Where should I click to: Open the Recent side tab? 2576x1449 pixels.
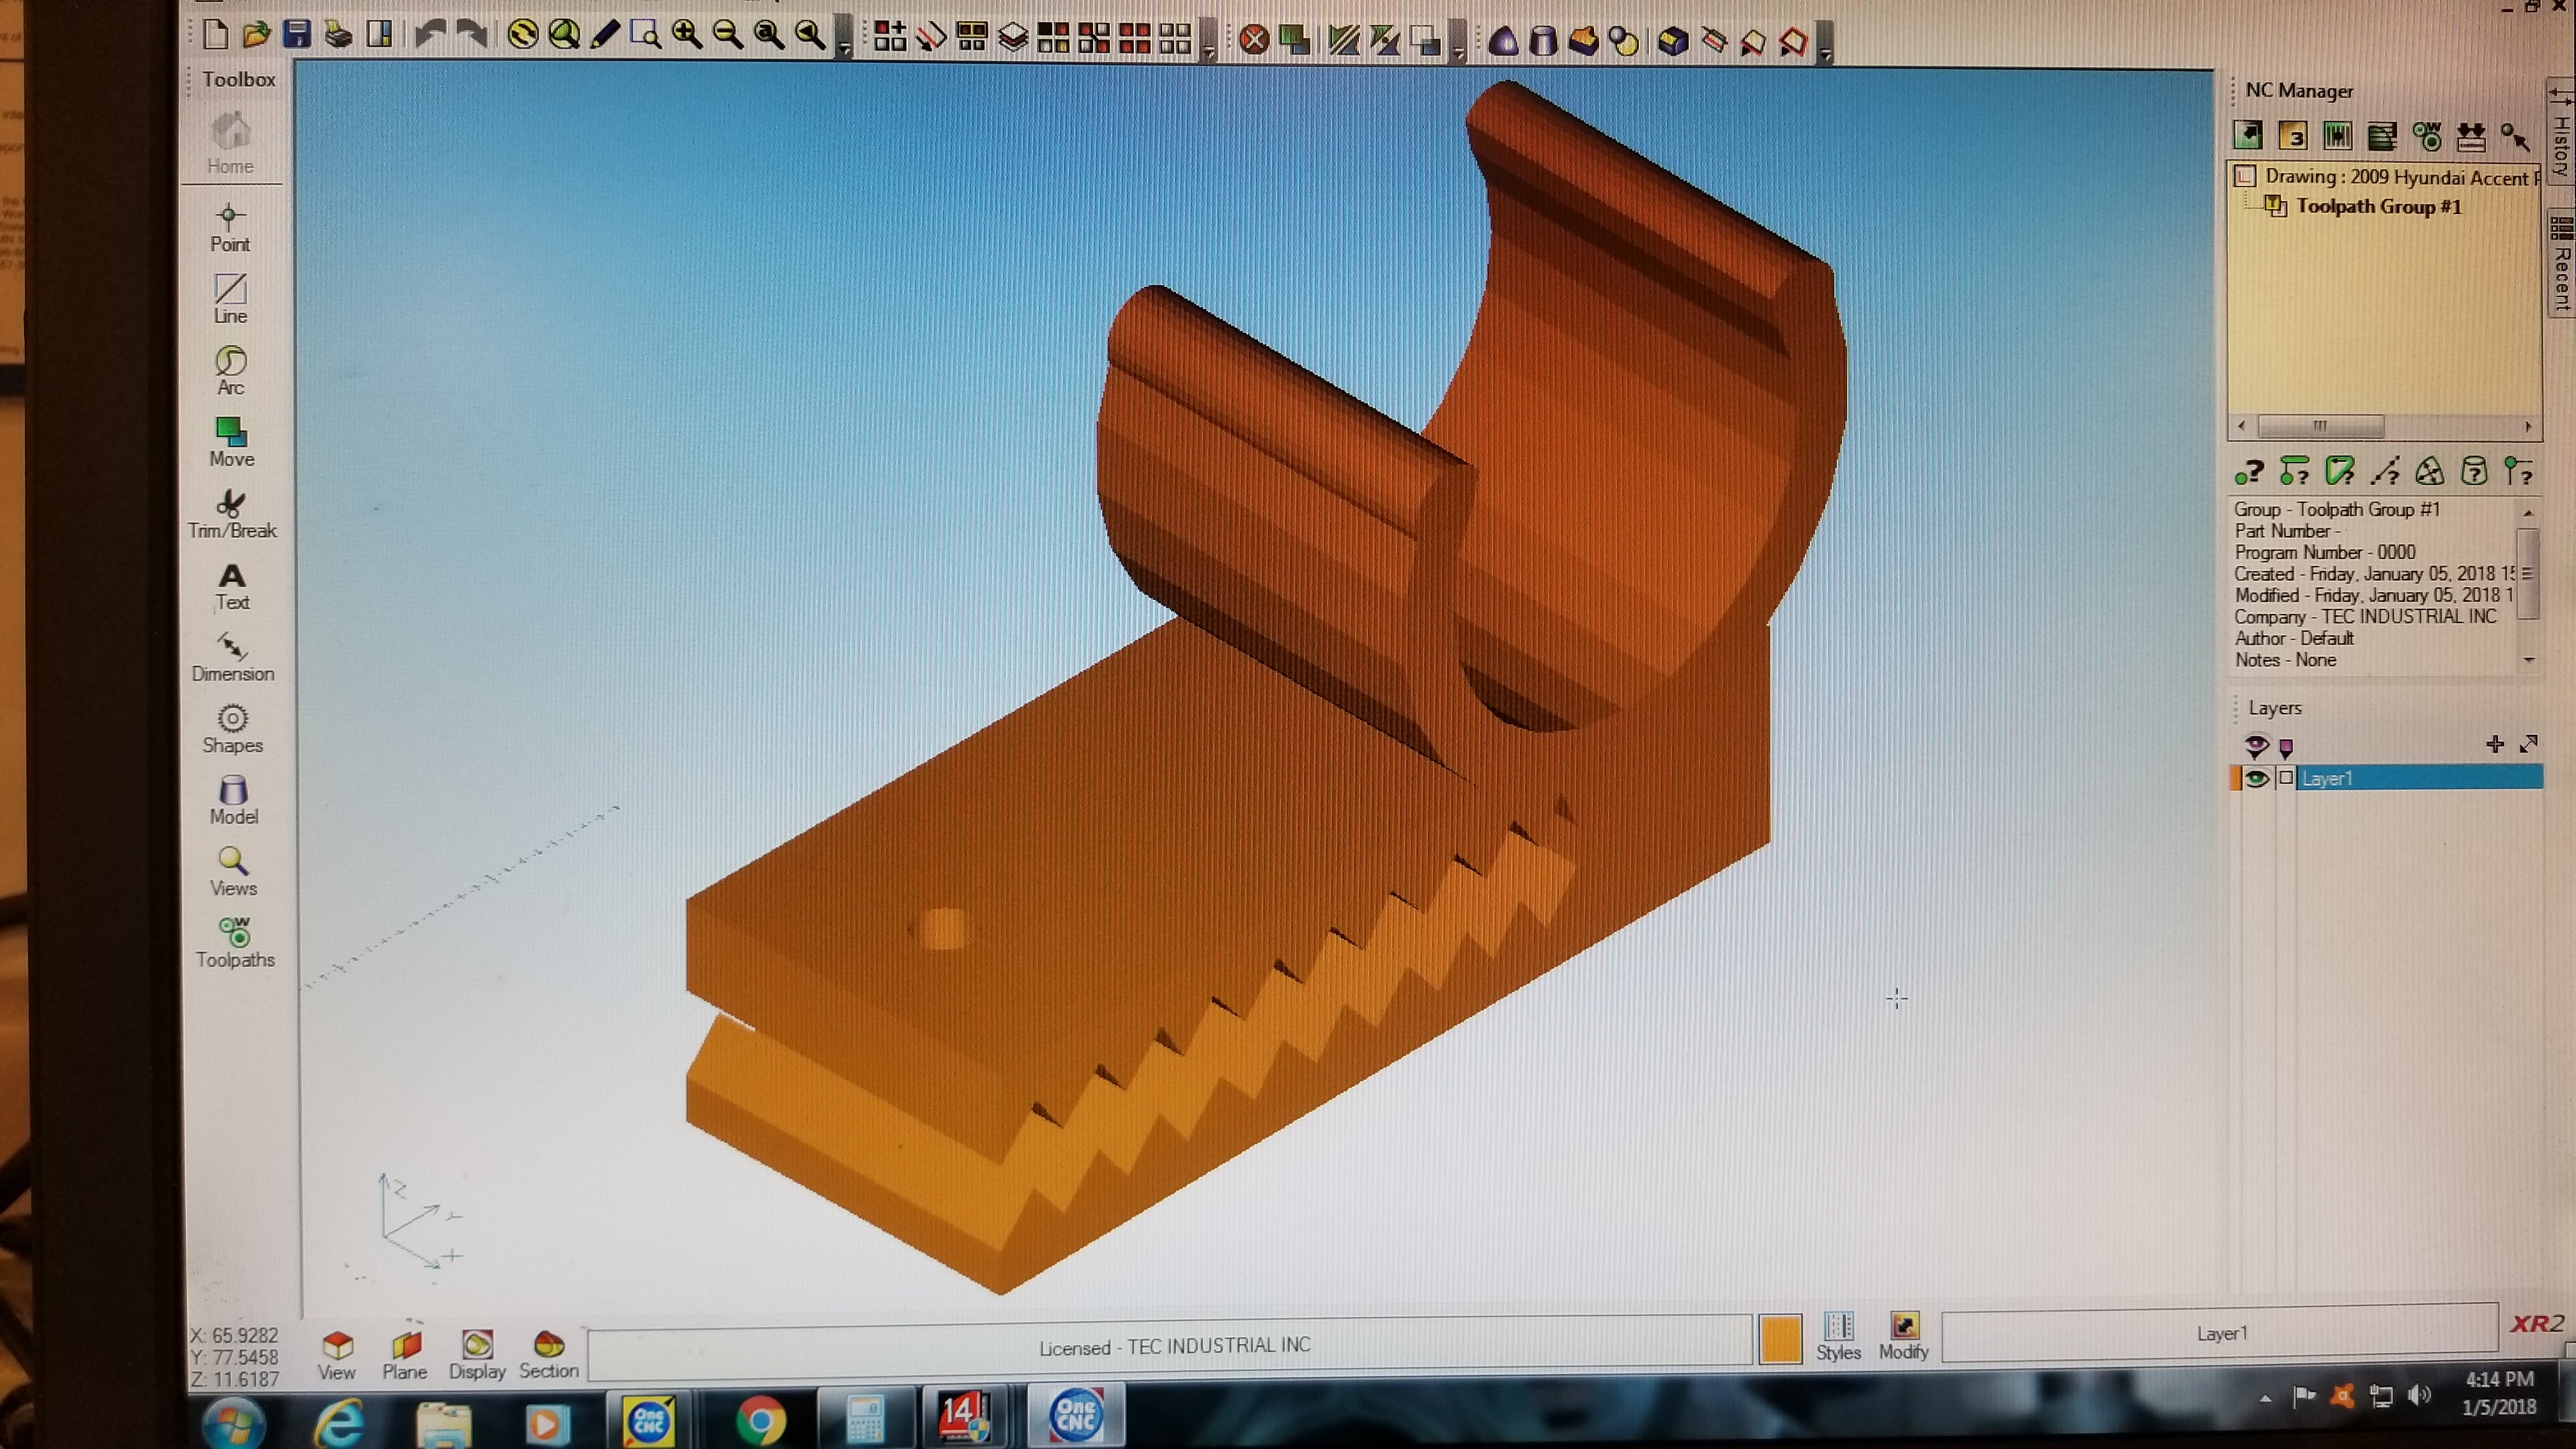click(2561, 264)
